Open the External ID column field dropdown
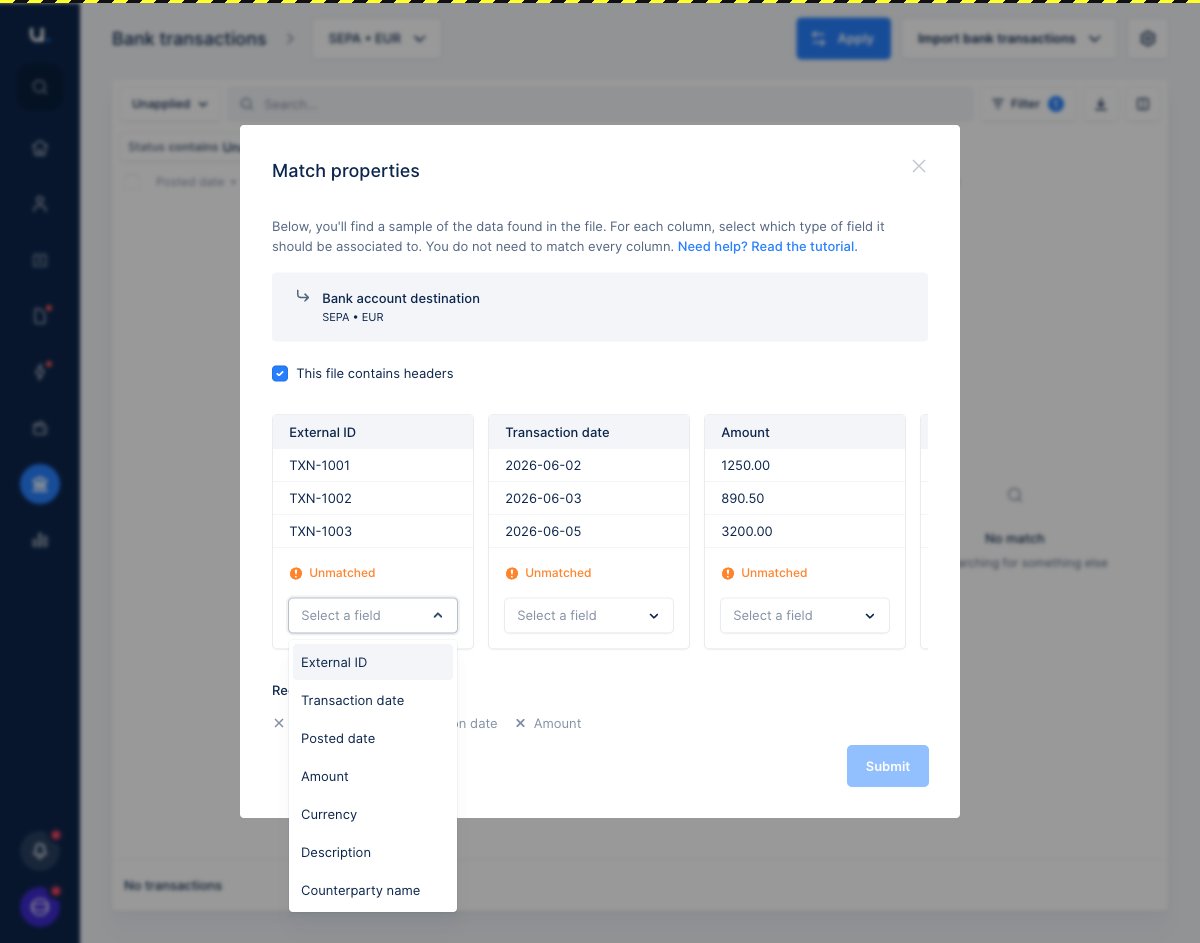The image size is (1200, 943). pyautogui.click(x=373, y=615)
